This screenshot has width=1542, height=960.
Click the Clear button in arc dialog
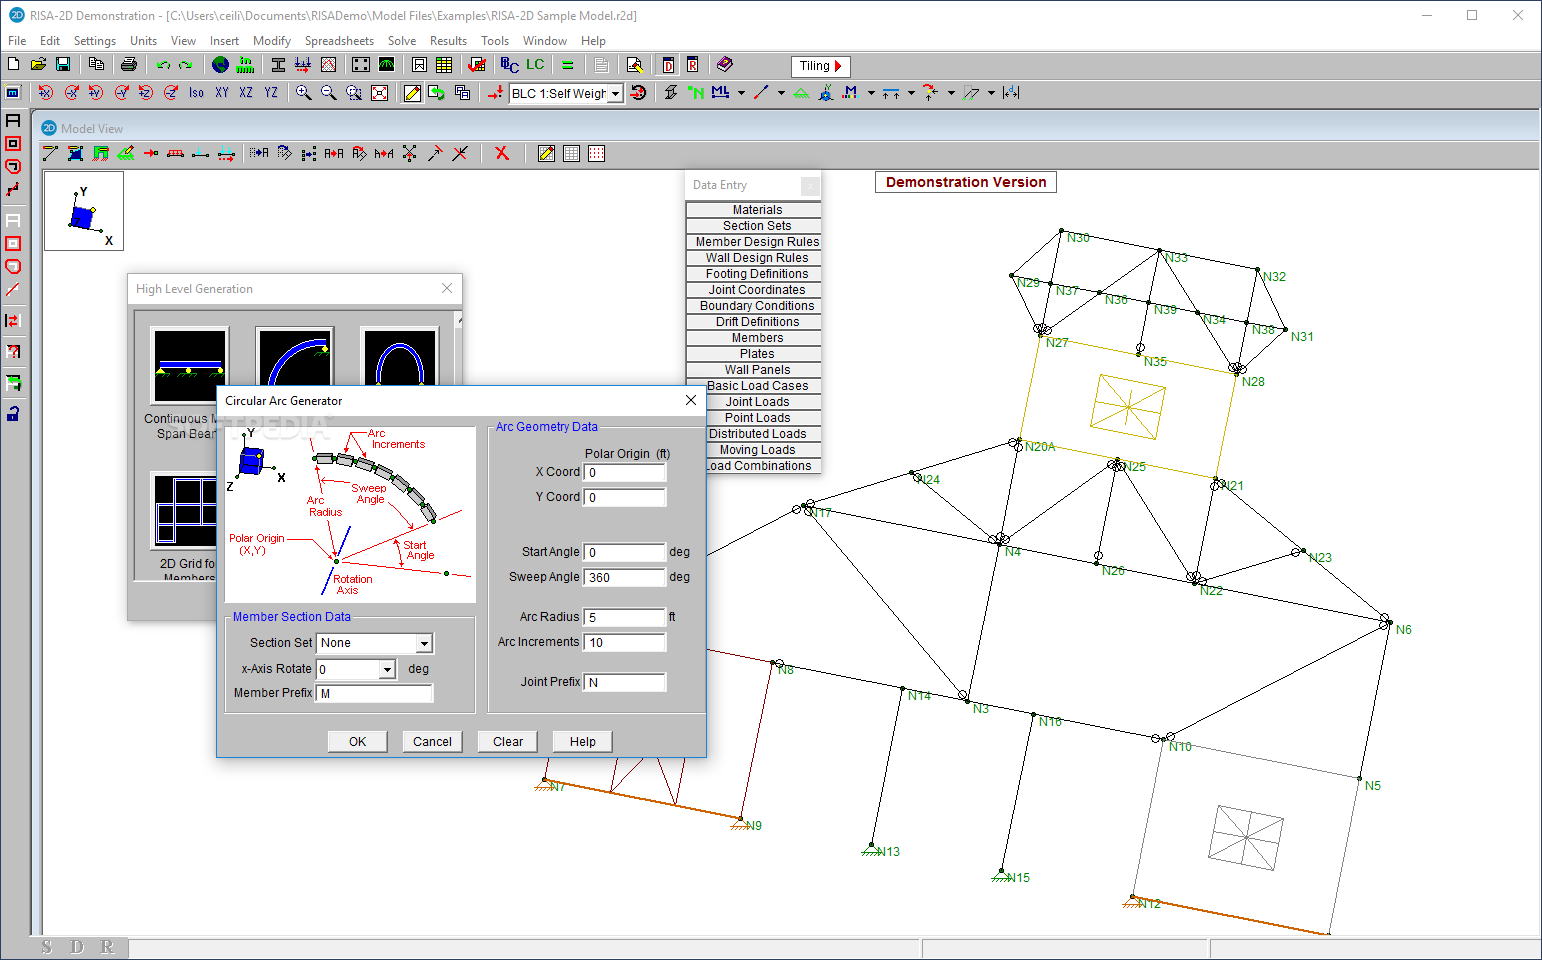[x=508, y=741]
